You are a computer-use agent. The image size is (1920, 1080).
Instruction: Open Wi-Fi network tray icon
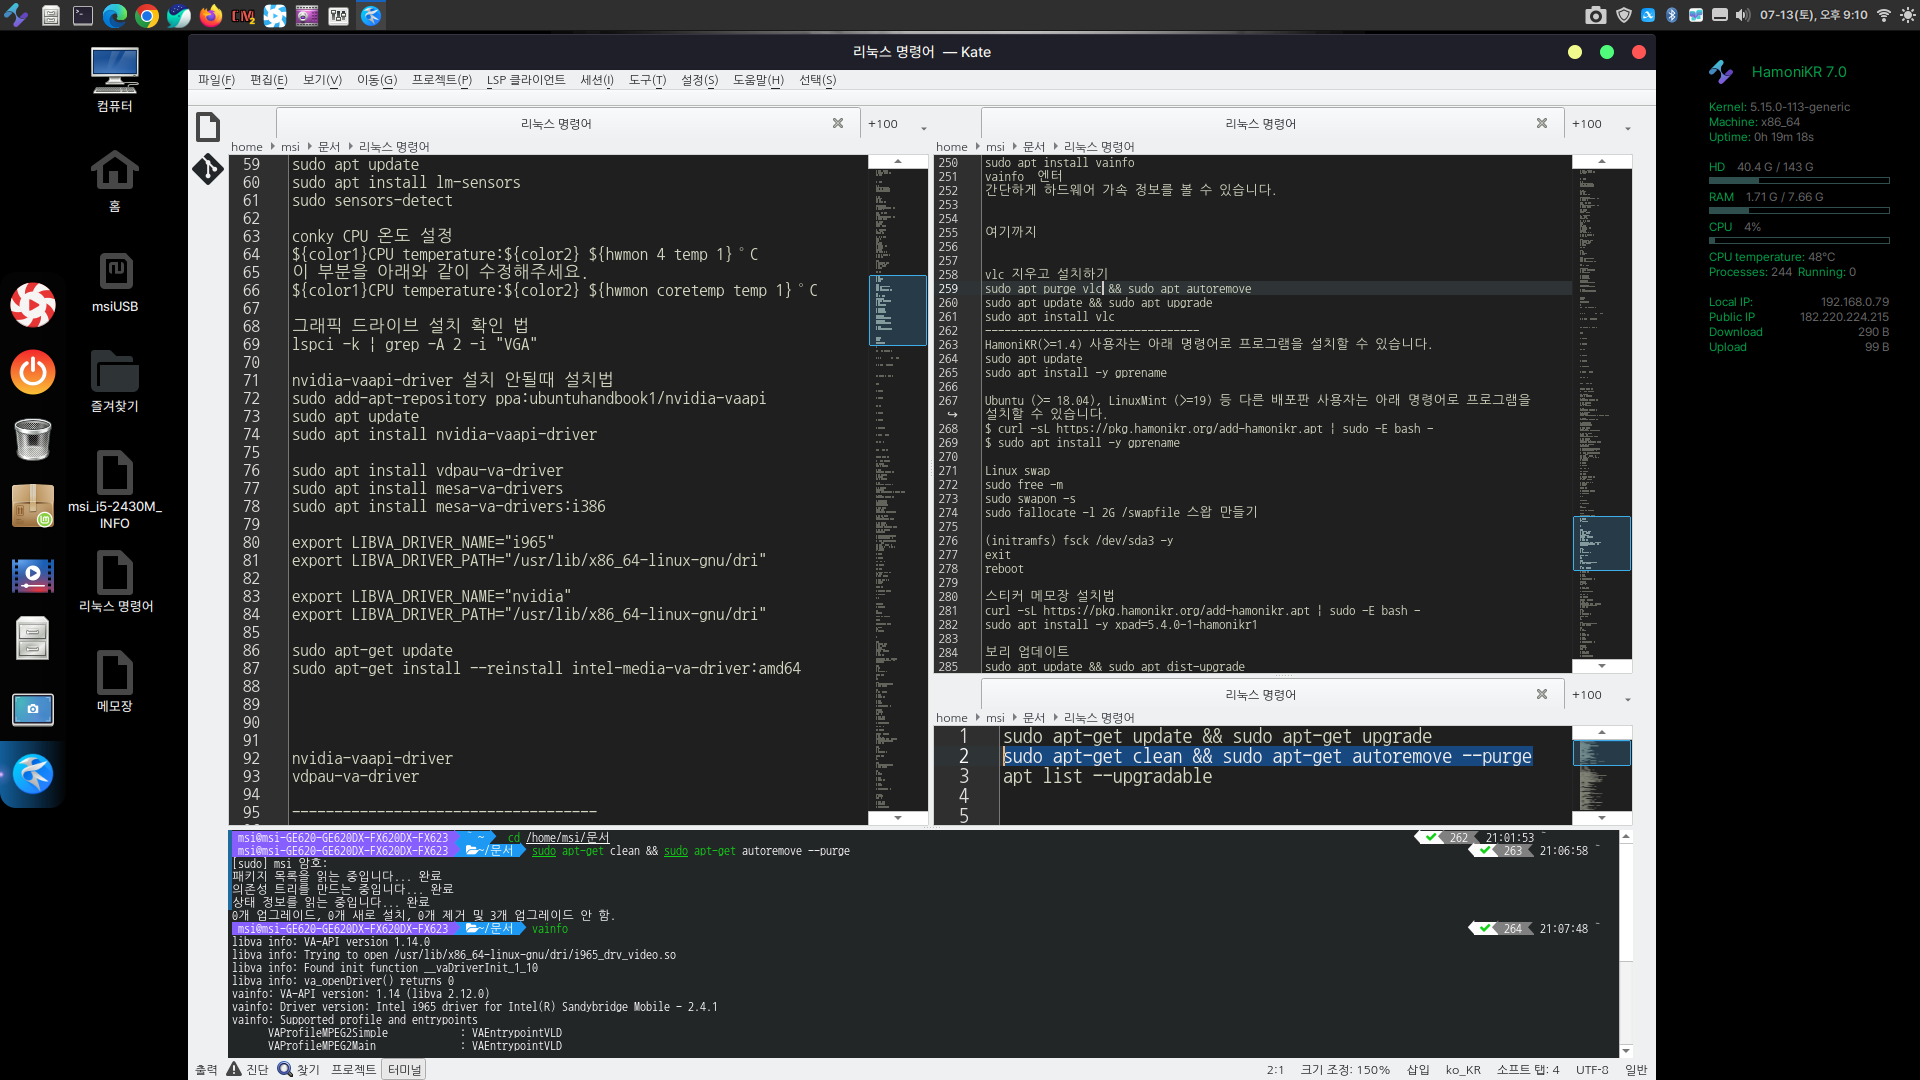point(1884,15)
